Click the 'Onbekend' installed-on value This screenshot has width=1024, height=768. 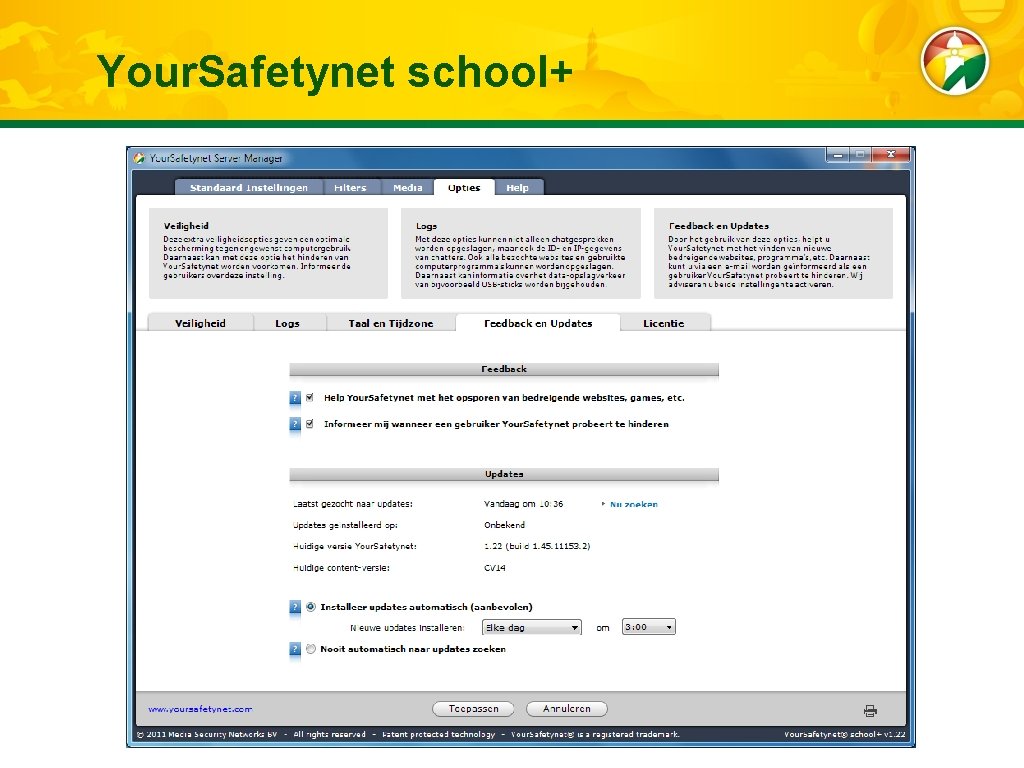click(504, 525)
